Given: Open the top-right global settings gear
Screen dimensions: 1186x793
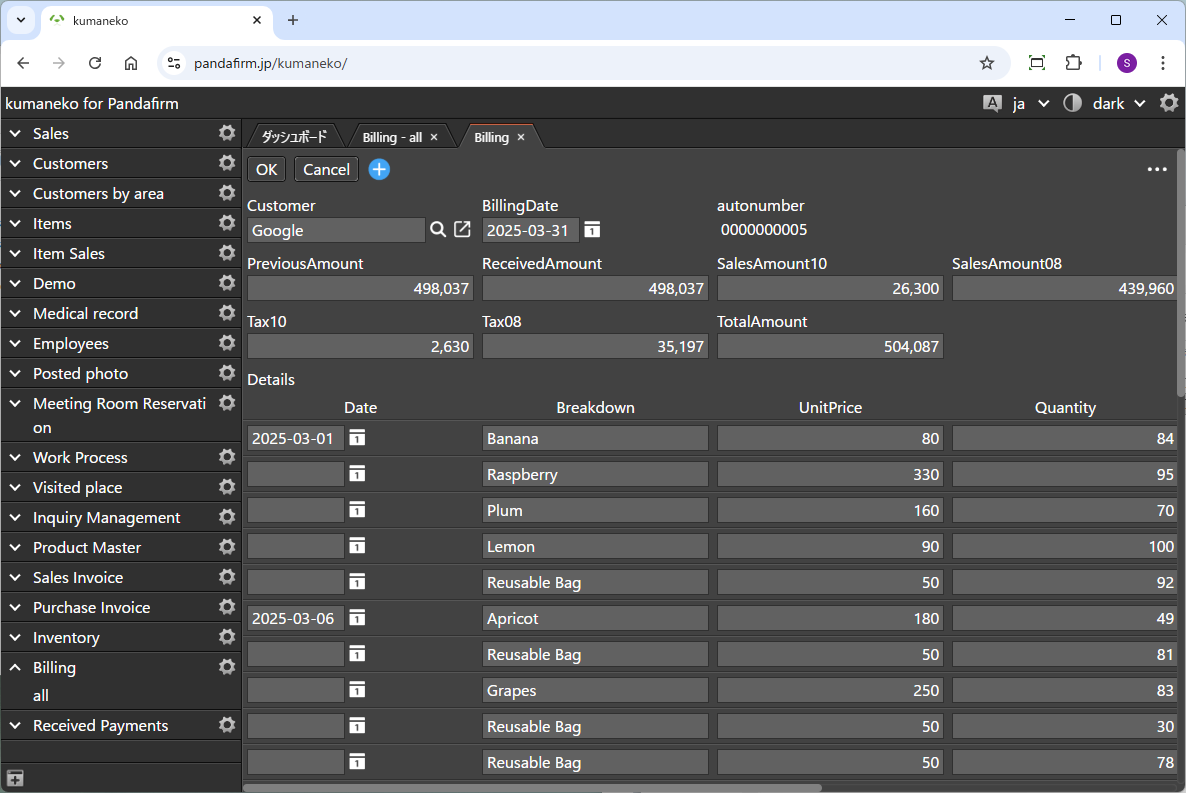Looking at the screenshot, I should tap(1168, 103).
